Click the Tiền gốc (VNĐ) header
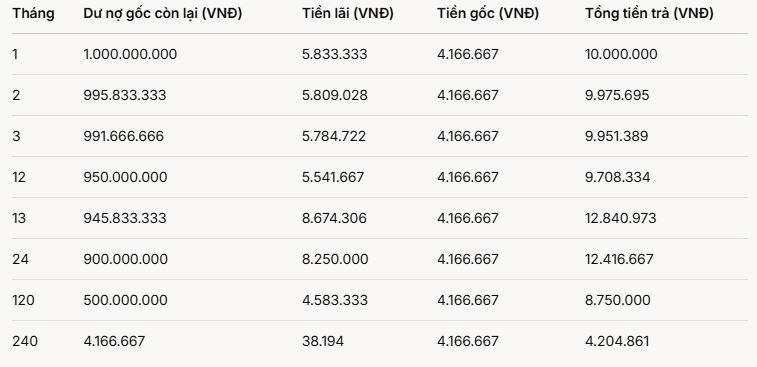This screenshot has height=367, width=757. [488, 14]
